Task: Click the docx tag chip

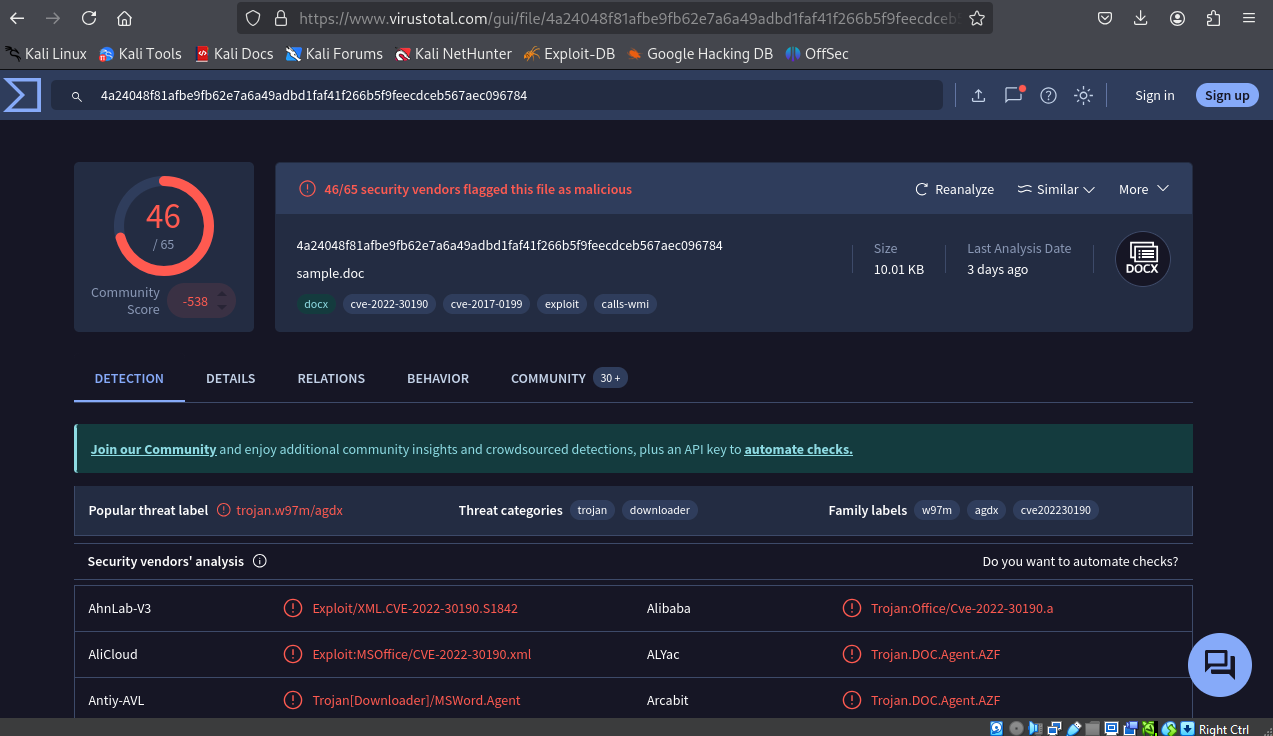Action: point(316,304)
